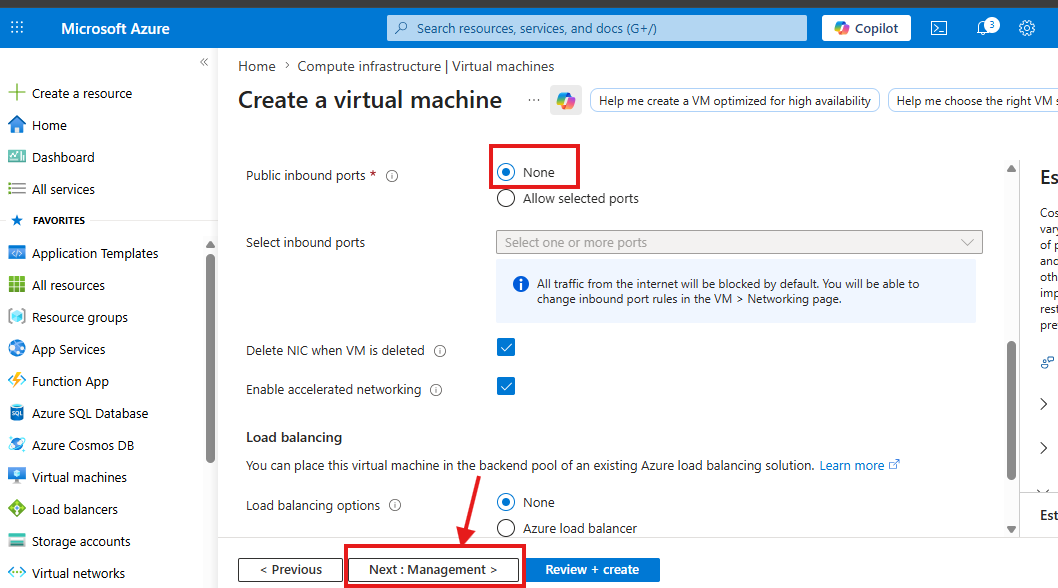Open the Azure portal menu grid icon
The image size is (1058, 588).
click(x=17, y=28)
